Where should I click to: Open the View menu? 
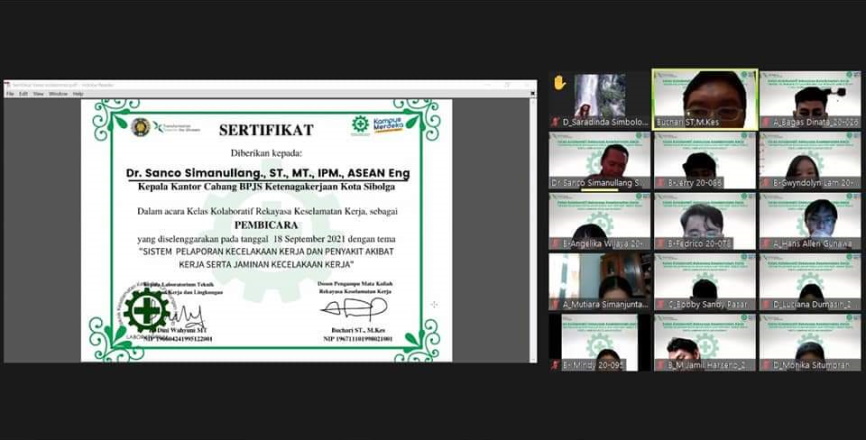[x=37, y=94]
